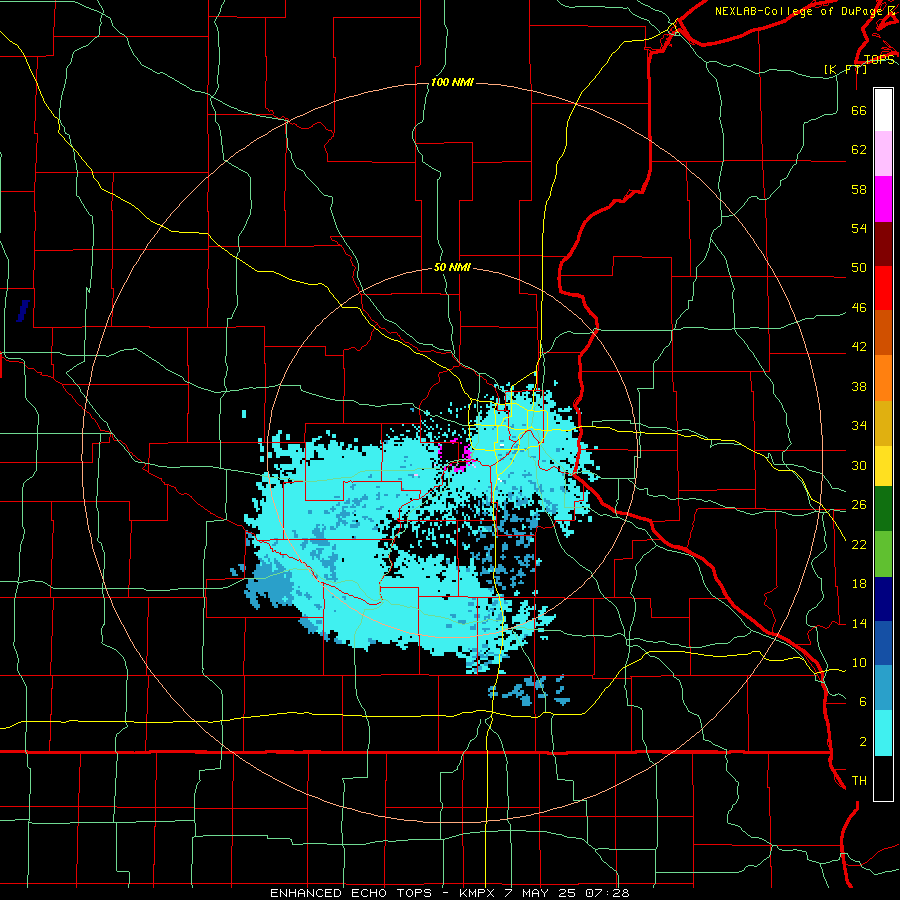Click the [K FT] units label
The image size is (900, 900).
[x=845, y=69]
